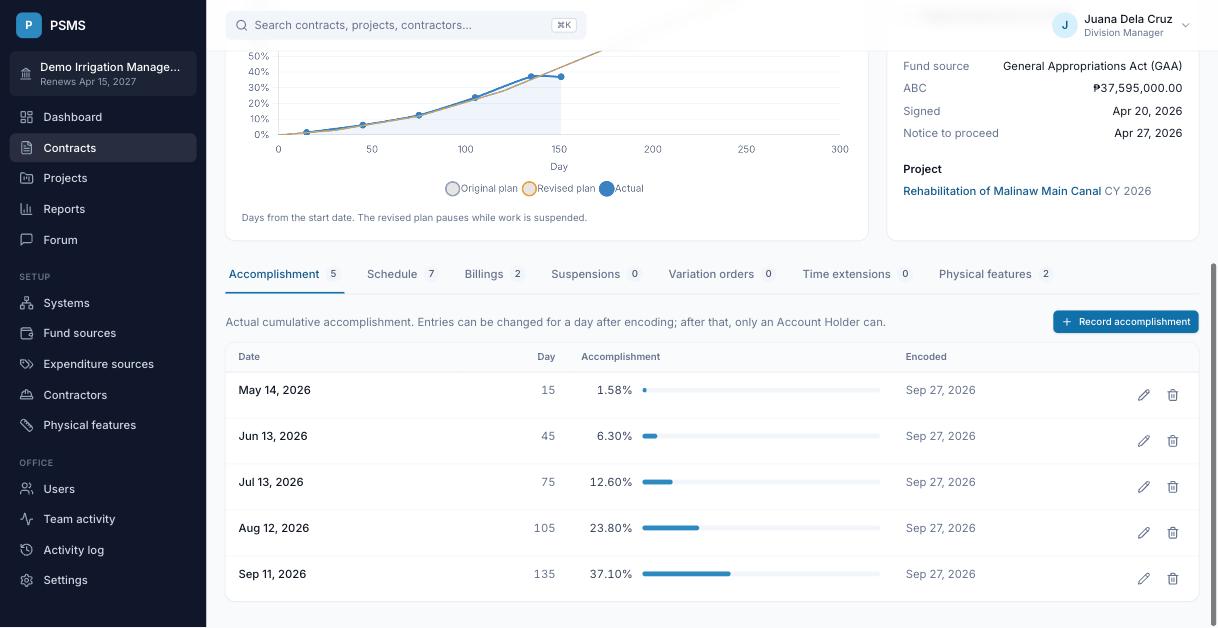Click the Systems network icon

click(x=26, y=303)
